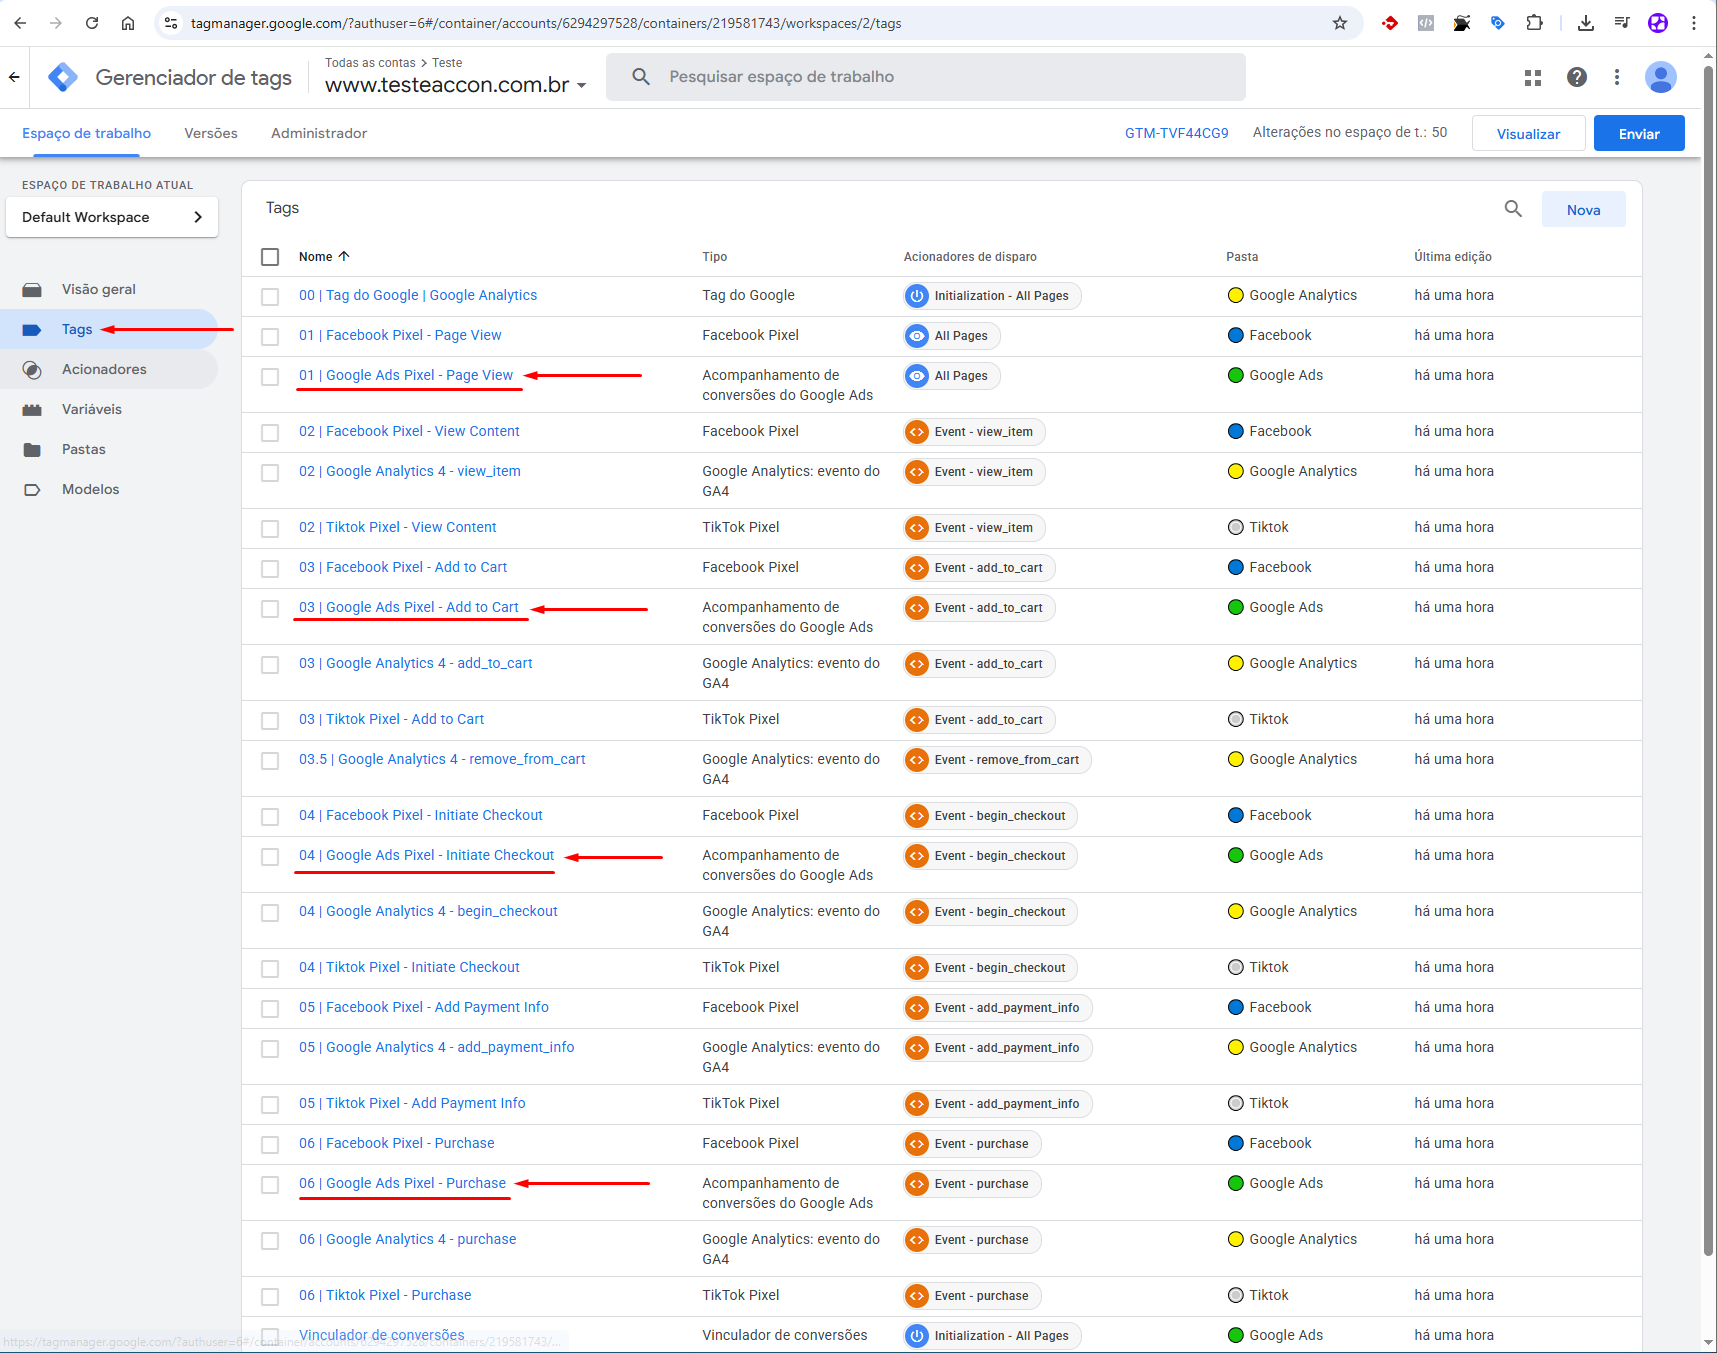Click the Google Tag Manager logo
This screenshot has width=1717, height=1353.
63,77
